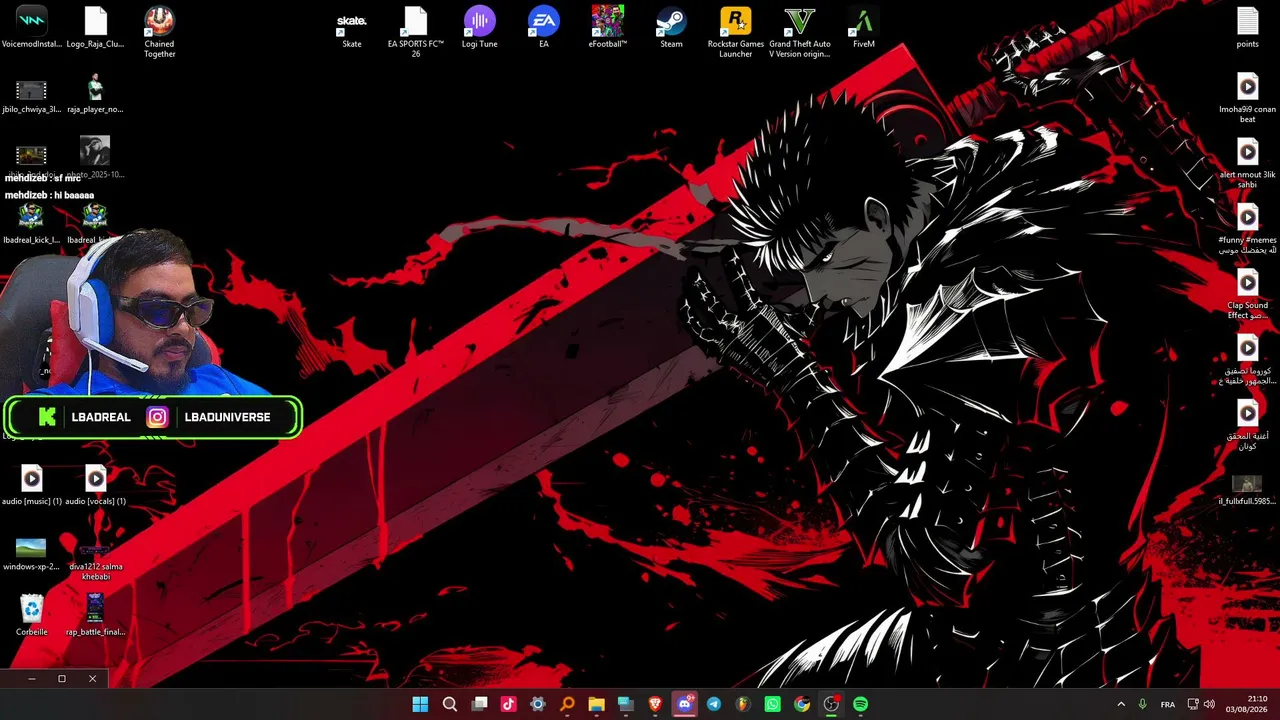Select the rap_battle_final... file
The image size is (1280, 720).
pyautogui.click(x=95, y=616)
